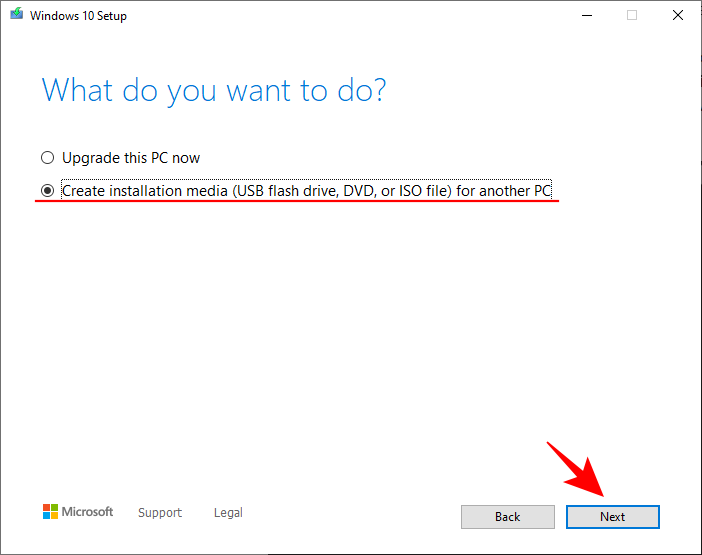Open the Legal link
The image size is (702, 555).
pos(228,512)
